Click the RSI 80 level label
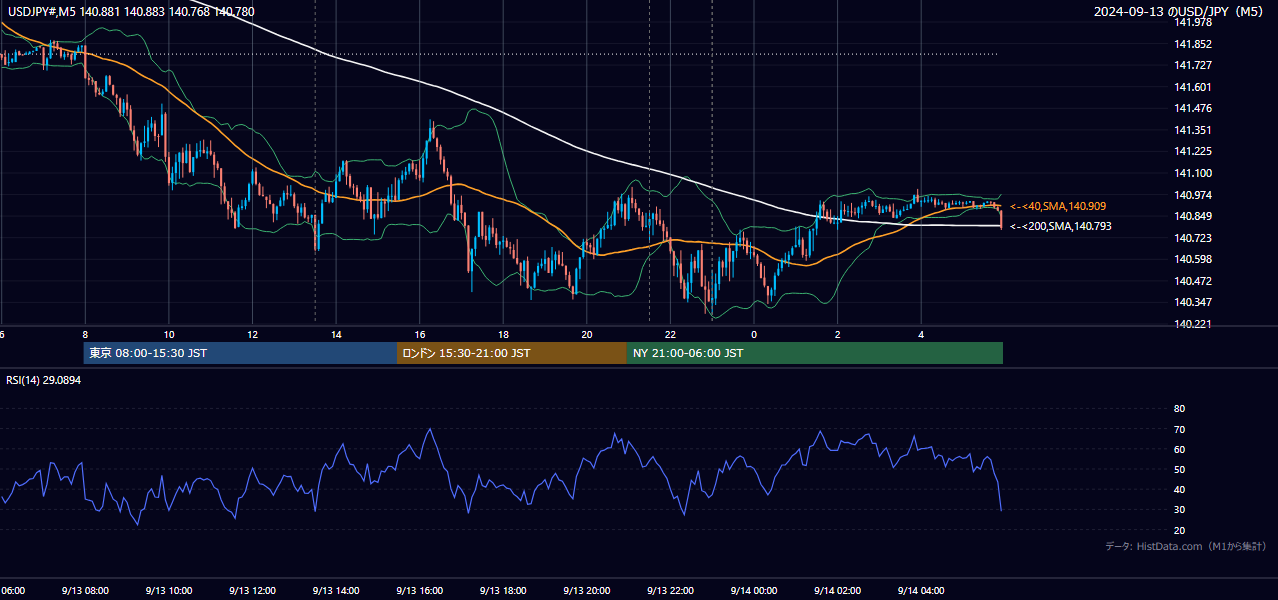This screenshot has height=600, width=1278. pyautogui.click(x=1179, y=409)
